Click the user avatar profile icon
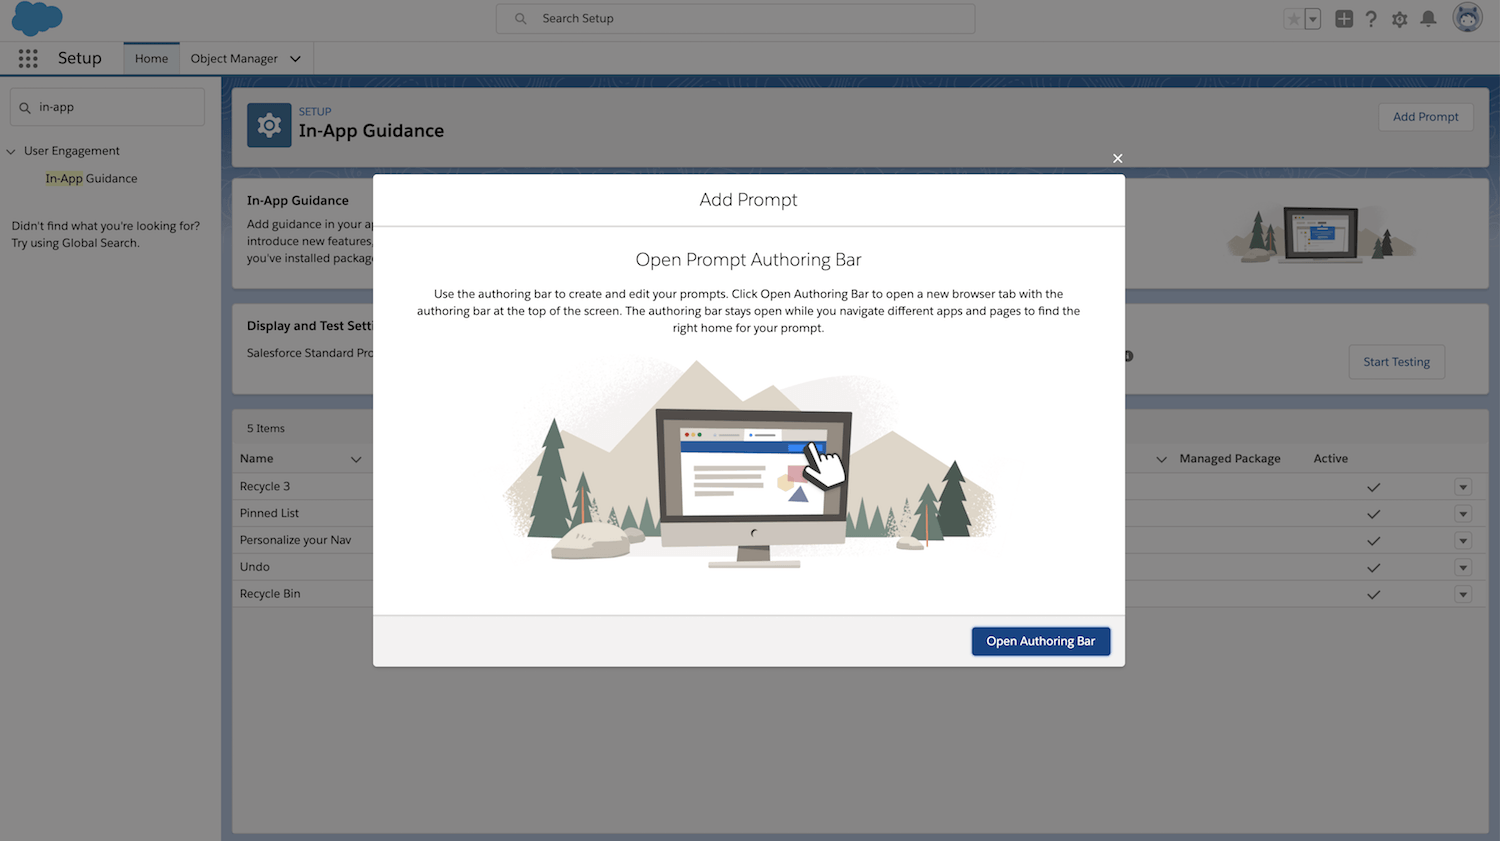The width and height of the screenshot is (1500, 841). [x=1467, y=18]
